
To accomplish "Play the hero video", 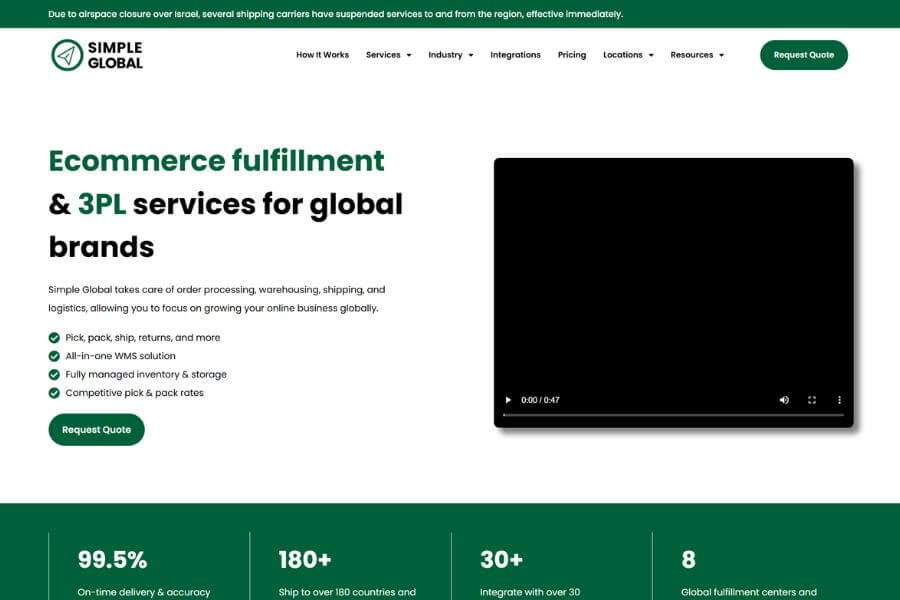I will (508, 400).
